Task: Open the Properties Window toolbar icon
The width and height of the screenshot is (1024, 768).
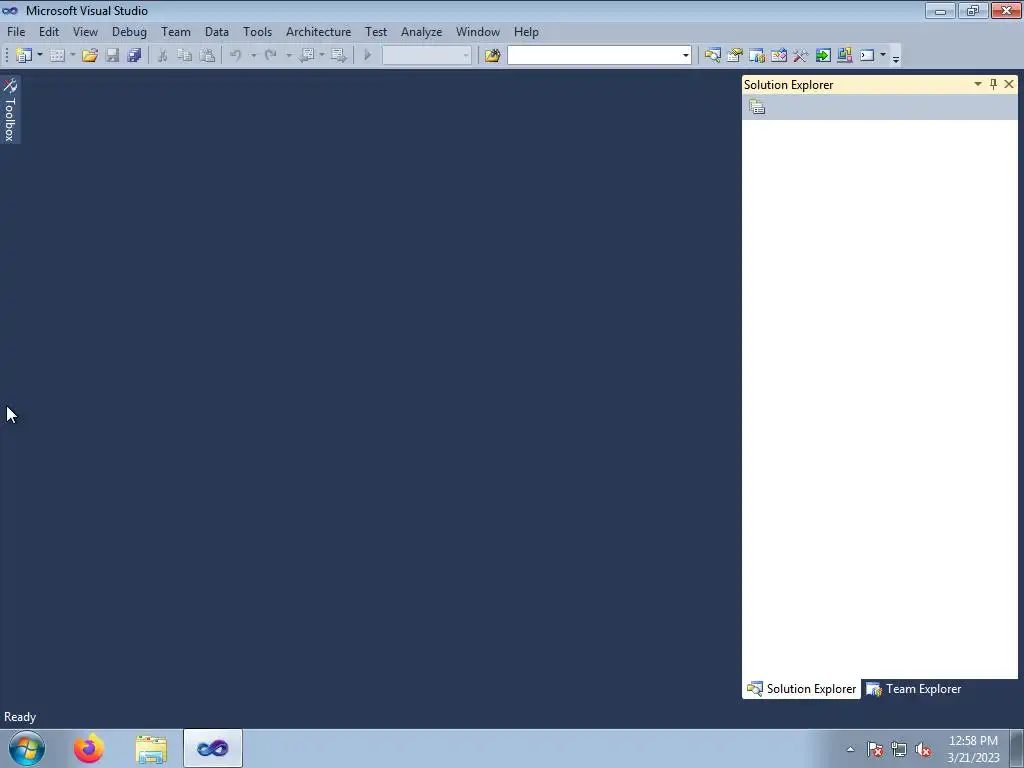Action: tap(735, 56)
